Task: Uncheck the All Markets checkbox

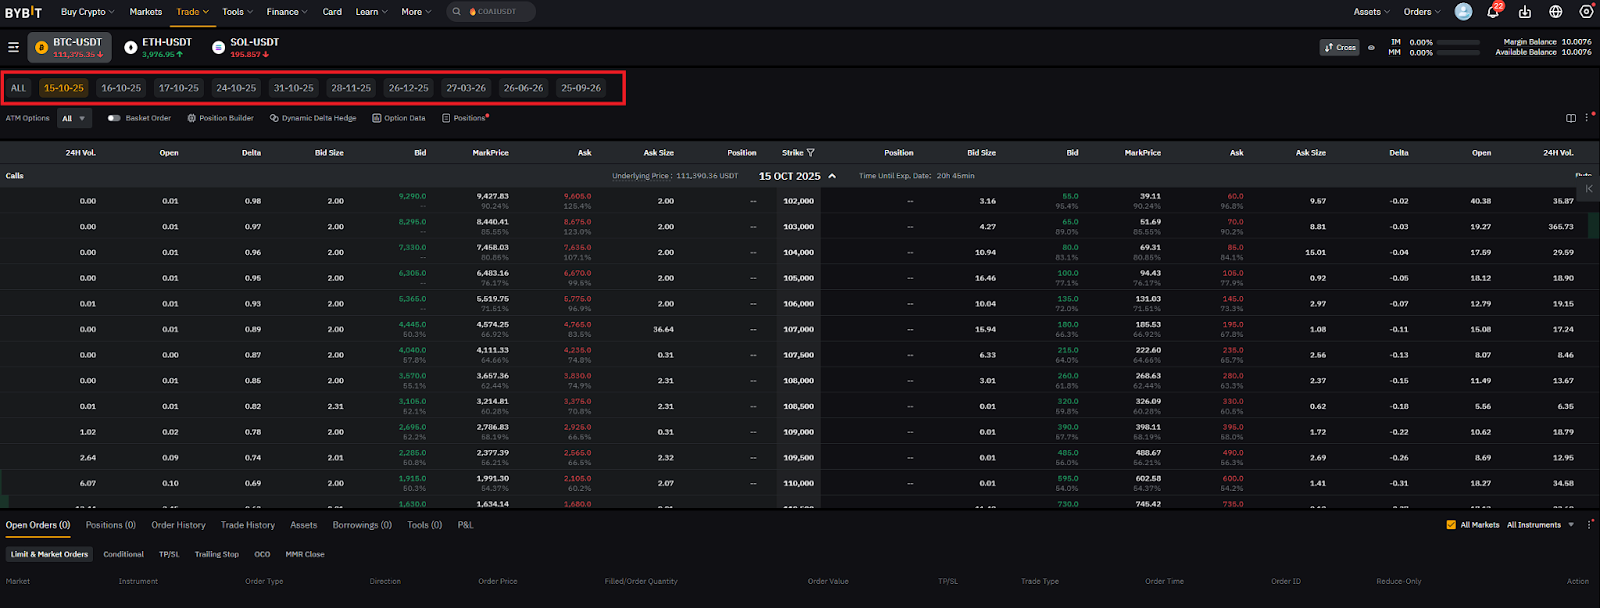Action: (1451, 524)
